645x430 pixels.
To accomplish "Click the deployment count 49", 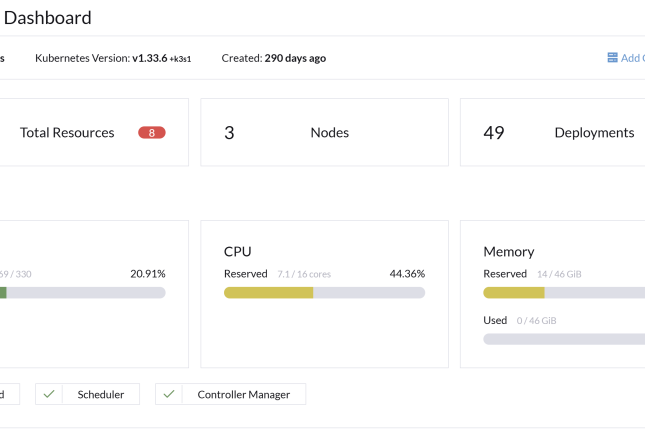I will [x=494, y=132].
